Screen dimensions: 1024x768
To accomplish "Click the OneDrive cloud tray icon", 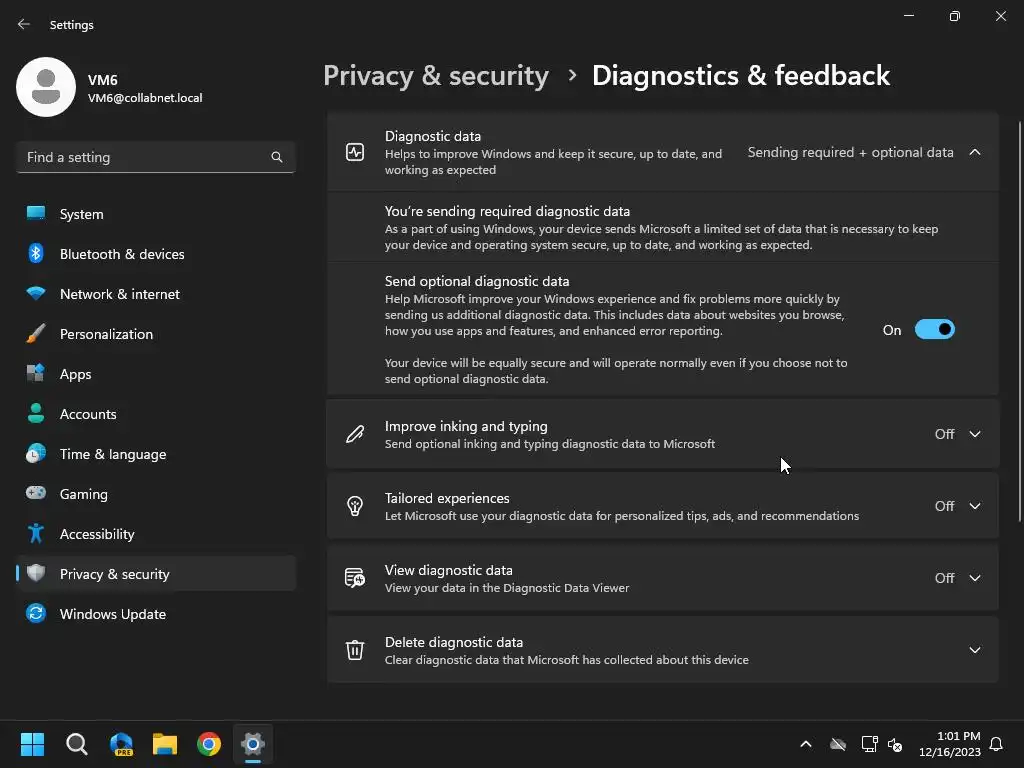I will point(838,744).
